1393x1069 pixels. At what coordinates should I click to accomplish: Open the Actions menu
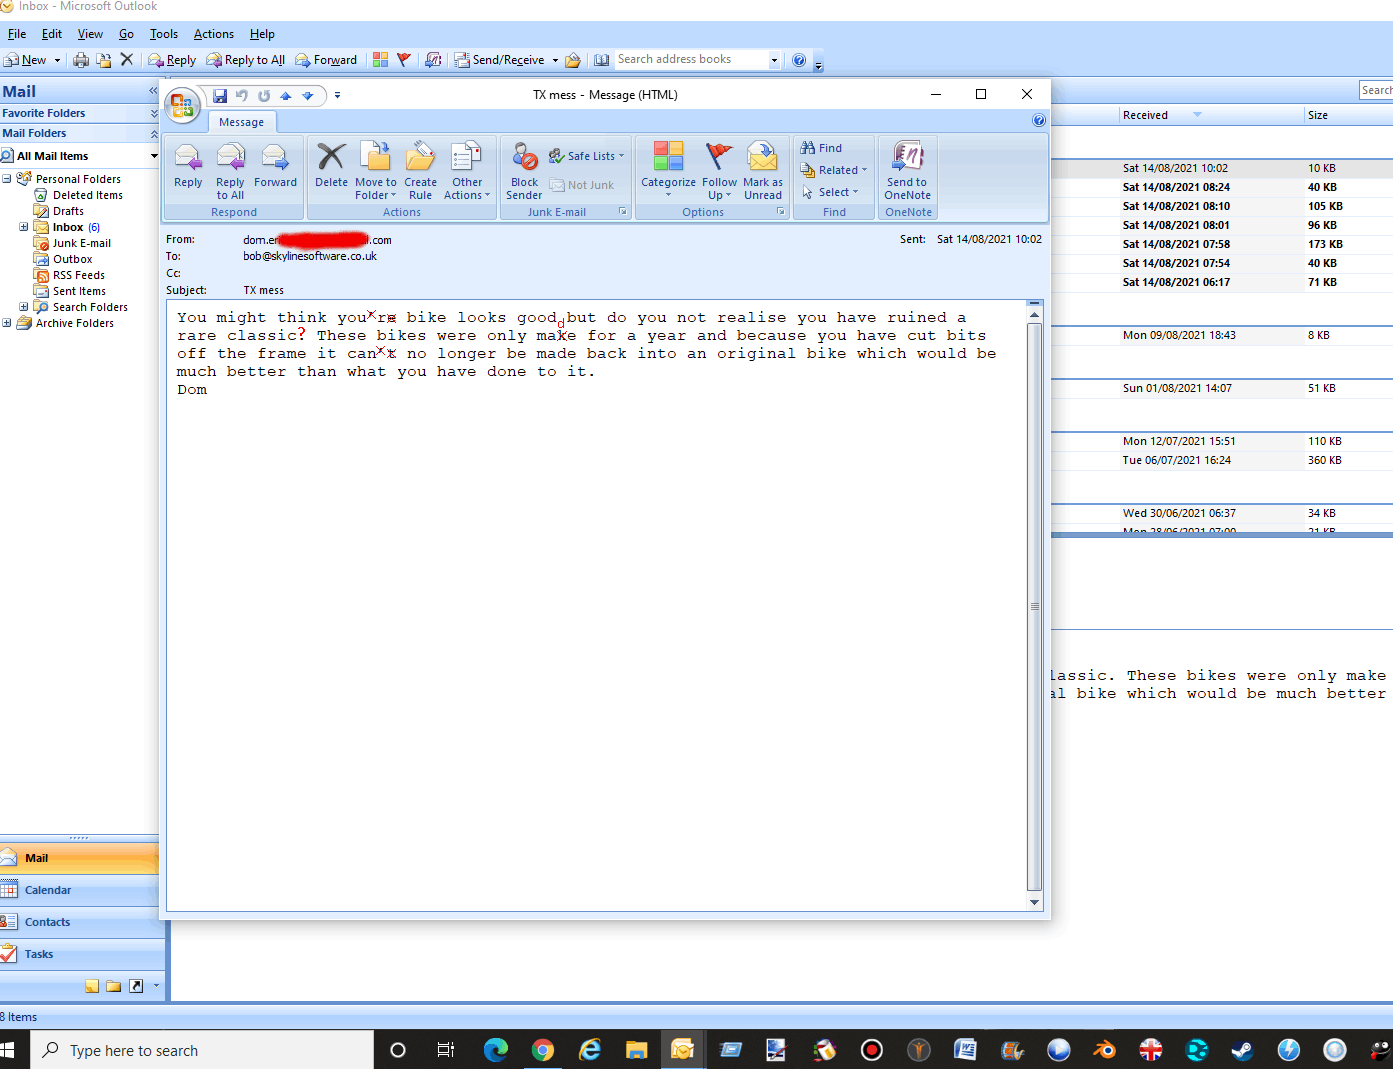[213, 34]
